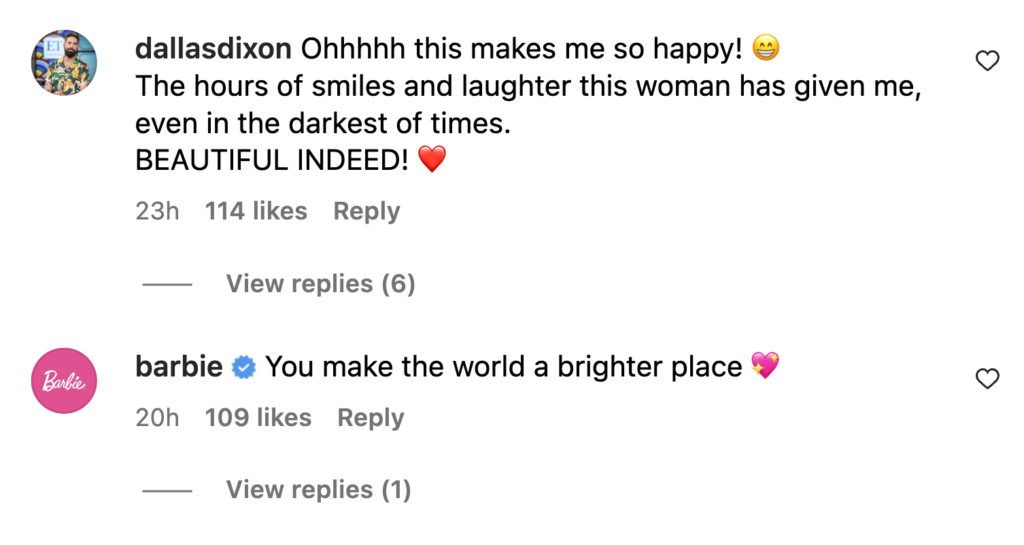
Task: Click the "BEAUTIFUL INDEED!" comment text
Action: coord(272,160)
